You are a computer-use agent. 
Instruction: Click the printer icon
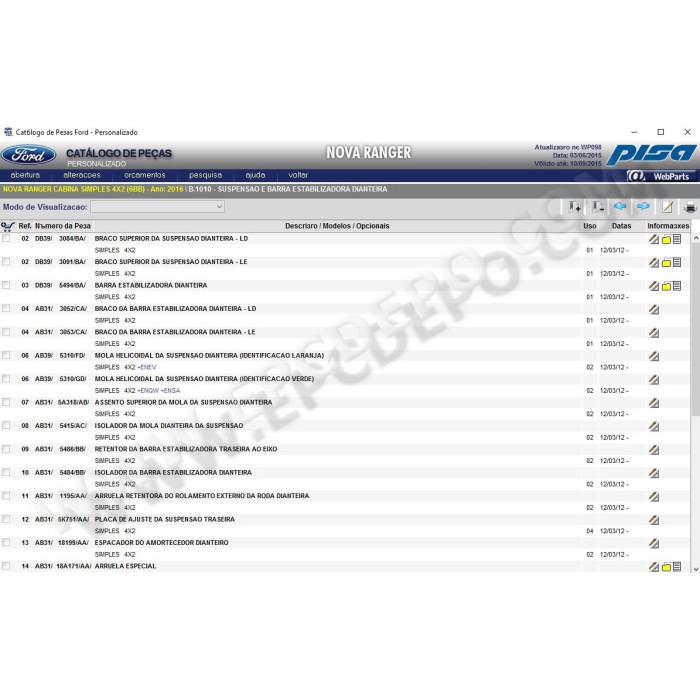690,207
